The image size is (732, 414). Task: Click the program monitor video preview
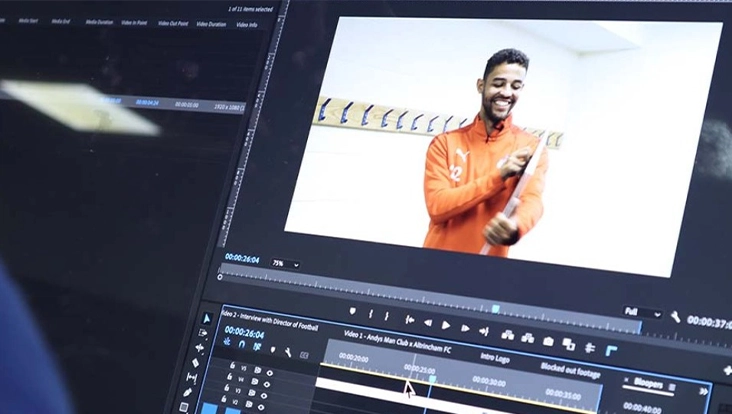pos(504,147)
